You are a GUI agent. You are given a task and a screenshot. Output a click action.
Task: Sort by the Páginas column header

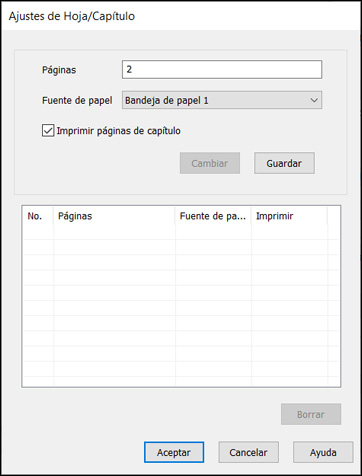tap(114, 216)
